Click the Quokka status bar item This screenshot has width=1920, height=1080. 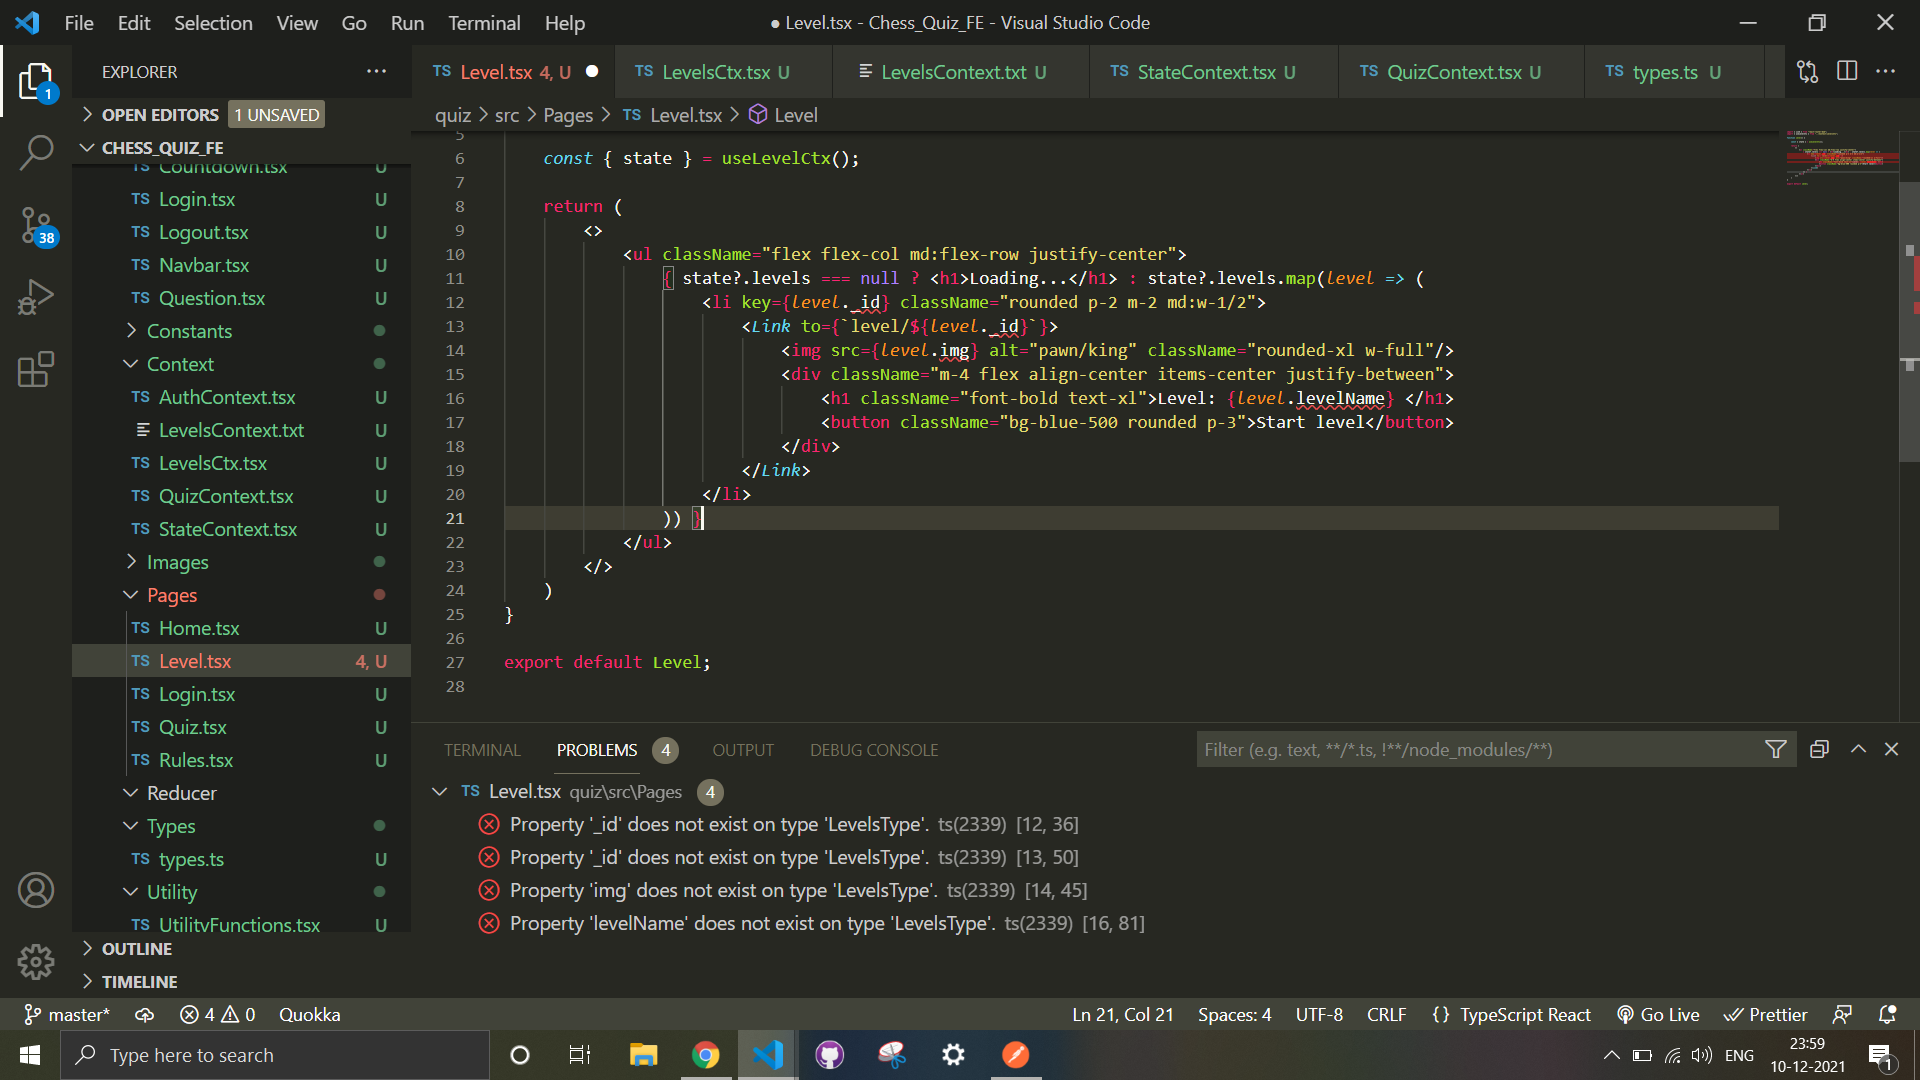(310, 1014)
